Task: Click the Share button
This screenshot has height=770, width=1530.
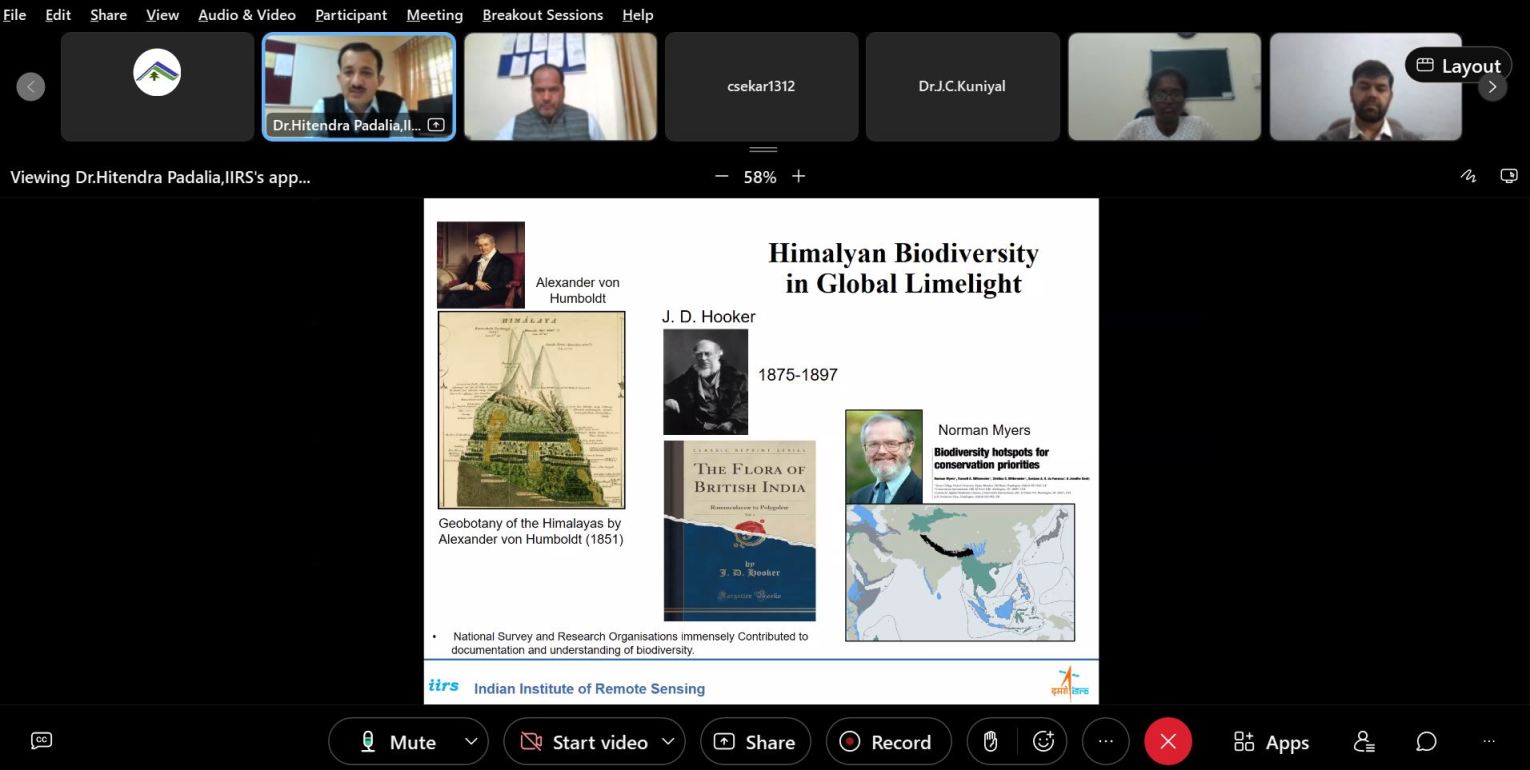Action: (x=755, y=742)
